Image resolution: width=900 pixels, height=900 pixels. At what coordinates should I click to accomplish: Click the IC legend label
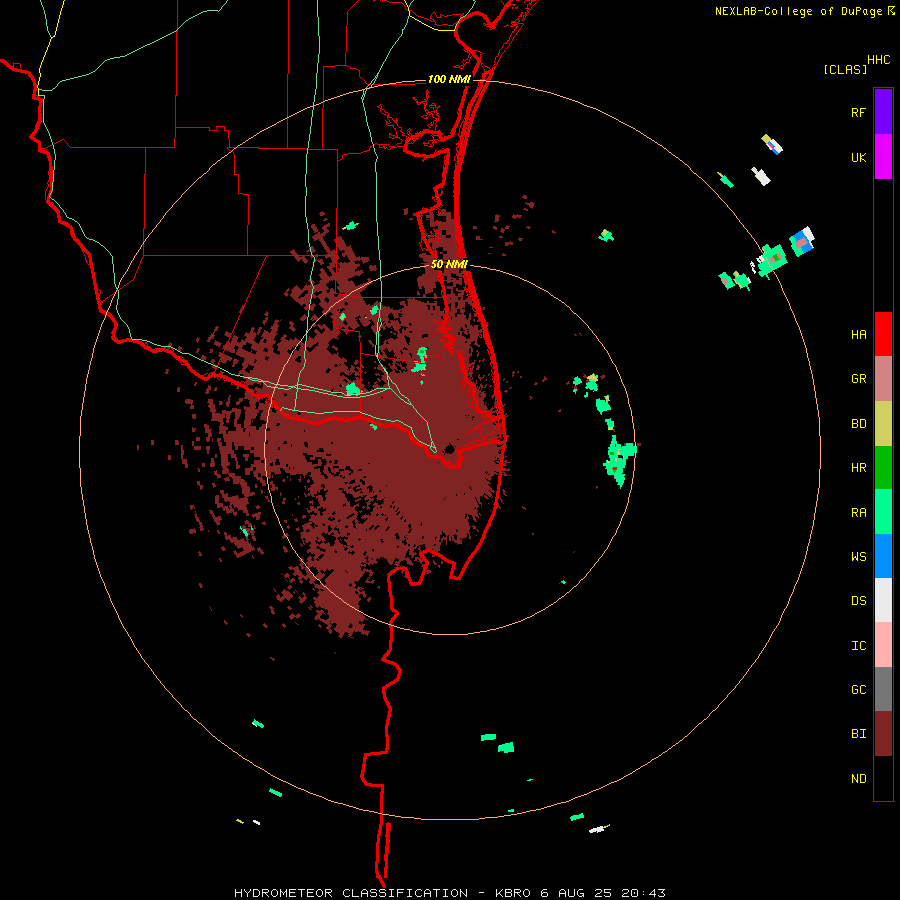[x=858, y=646]
